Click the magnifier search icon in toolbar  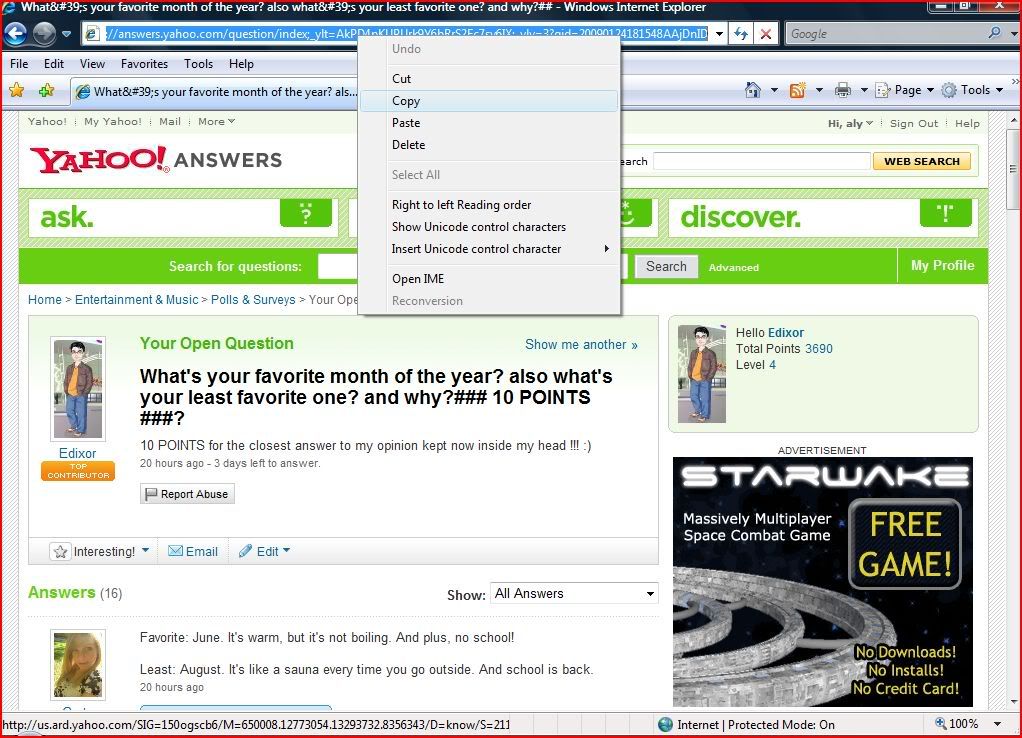pos(994,33)
